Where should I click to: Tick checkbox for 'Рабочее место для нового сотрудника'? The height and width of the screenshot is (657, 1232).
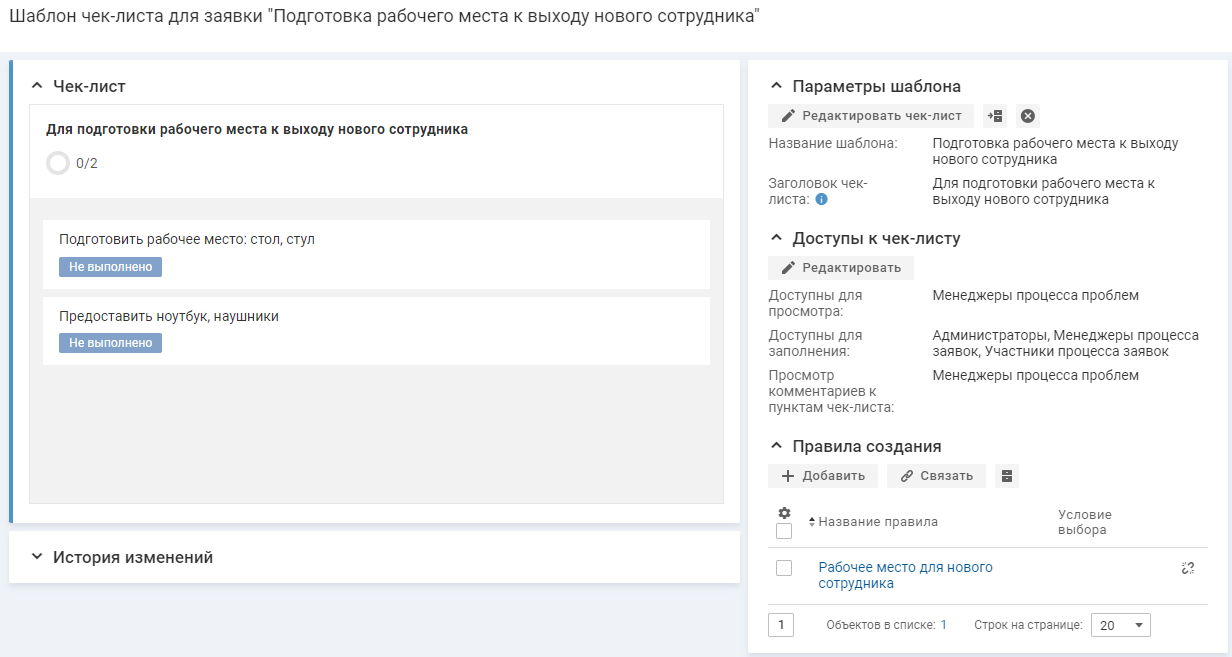point(785,568)
